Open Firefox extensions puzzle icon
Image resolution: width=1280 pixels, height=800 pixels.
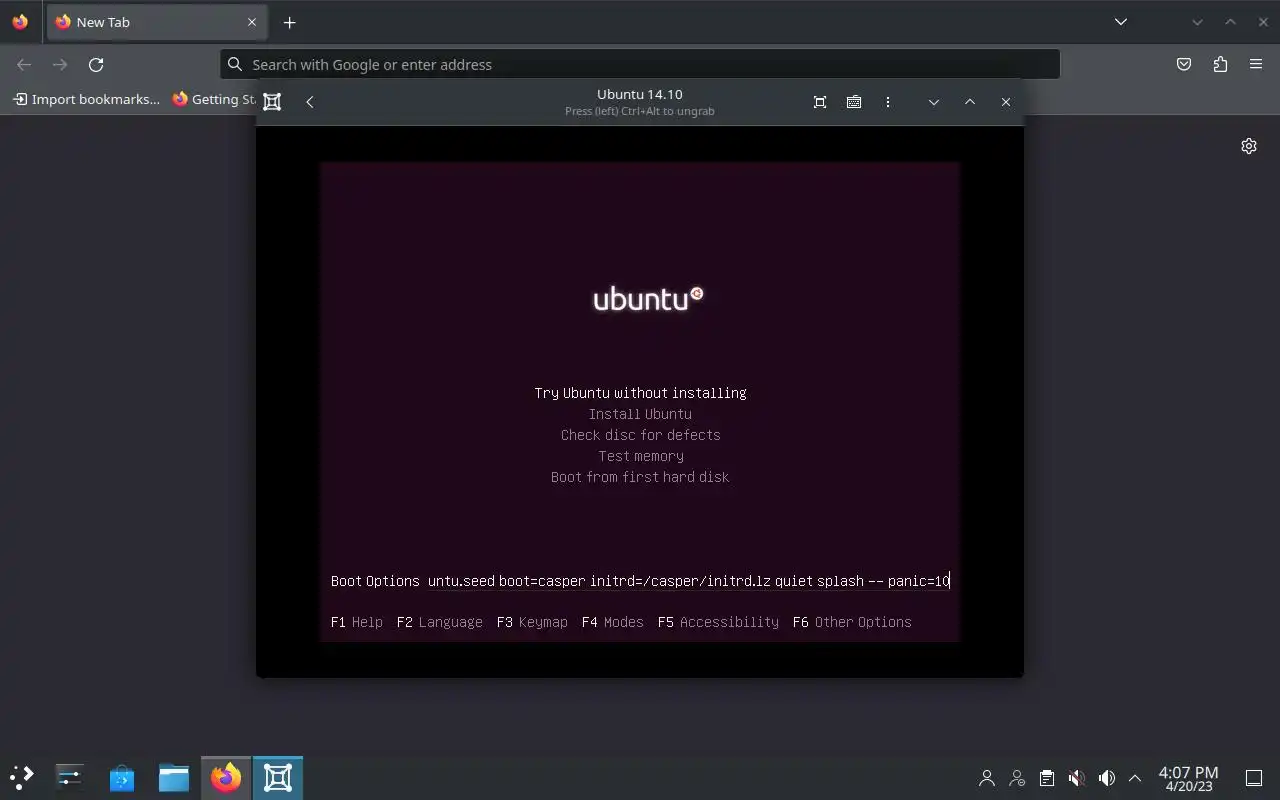[1220, 64]
